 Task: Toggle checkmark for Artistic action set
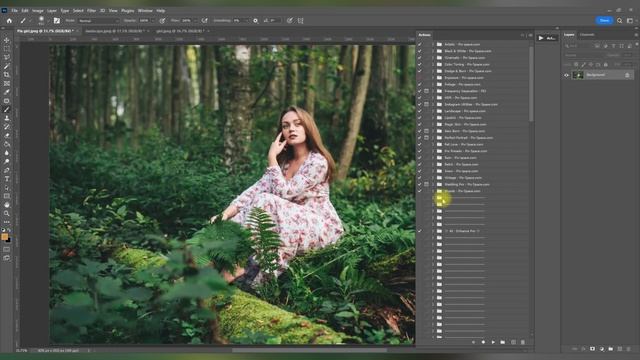(420, 44)
